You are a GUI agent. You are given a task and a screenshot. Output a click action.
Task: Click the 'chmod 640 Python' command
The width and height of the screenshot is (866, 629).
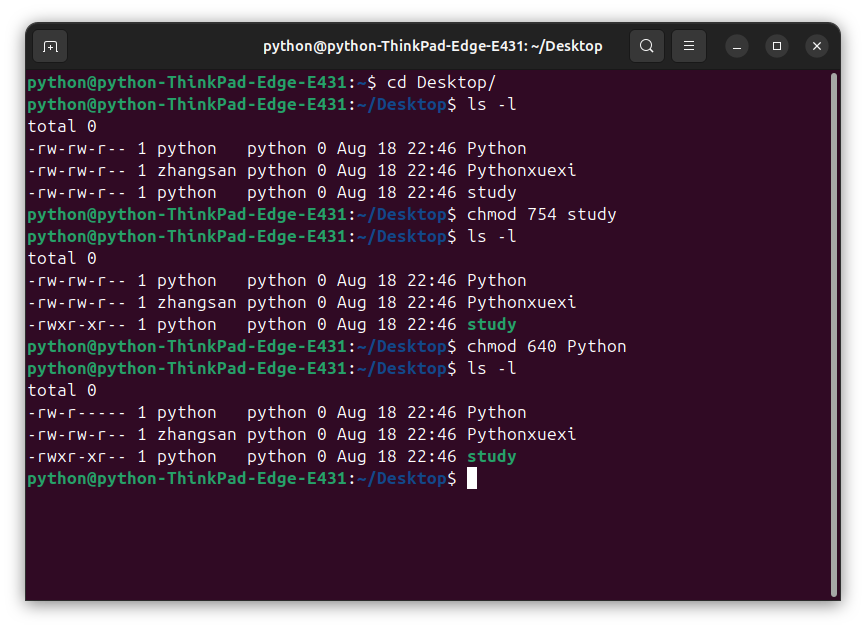point(546,347)
